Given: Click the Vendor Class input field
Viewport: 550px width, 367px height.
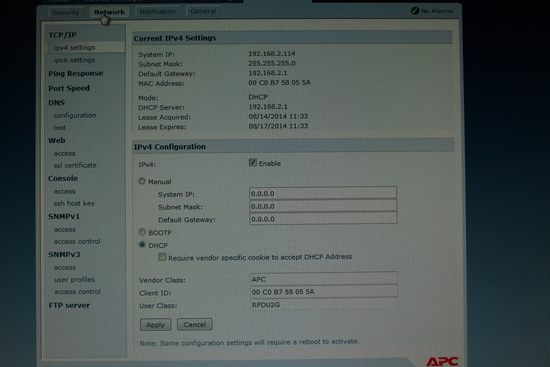Looking at the screenshot, I should click(324, 279).
